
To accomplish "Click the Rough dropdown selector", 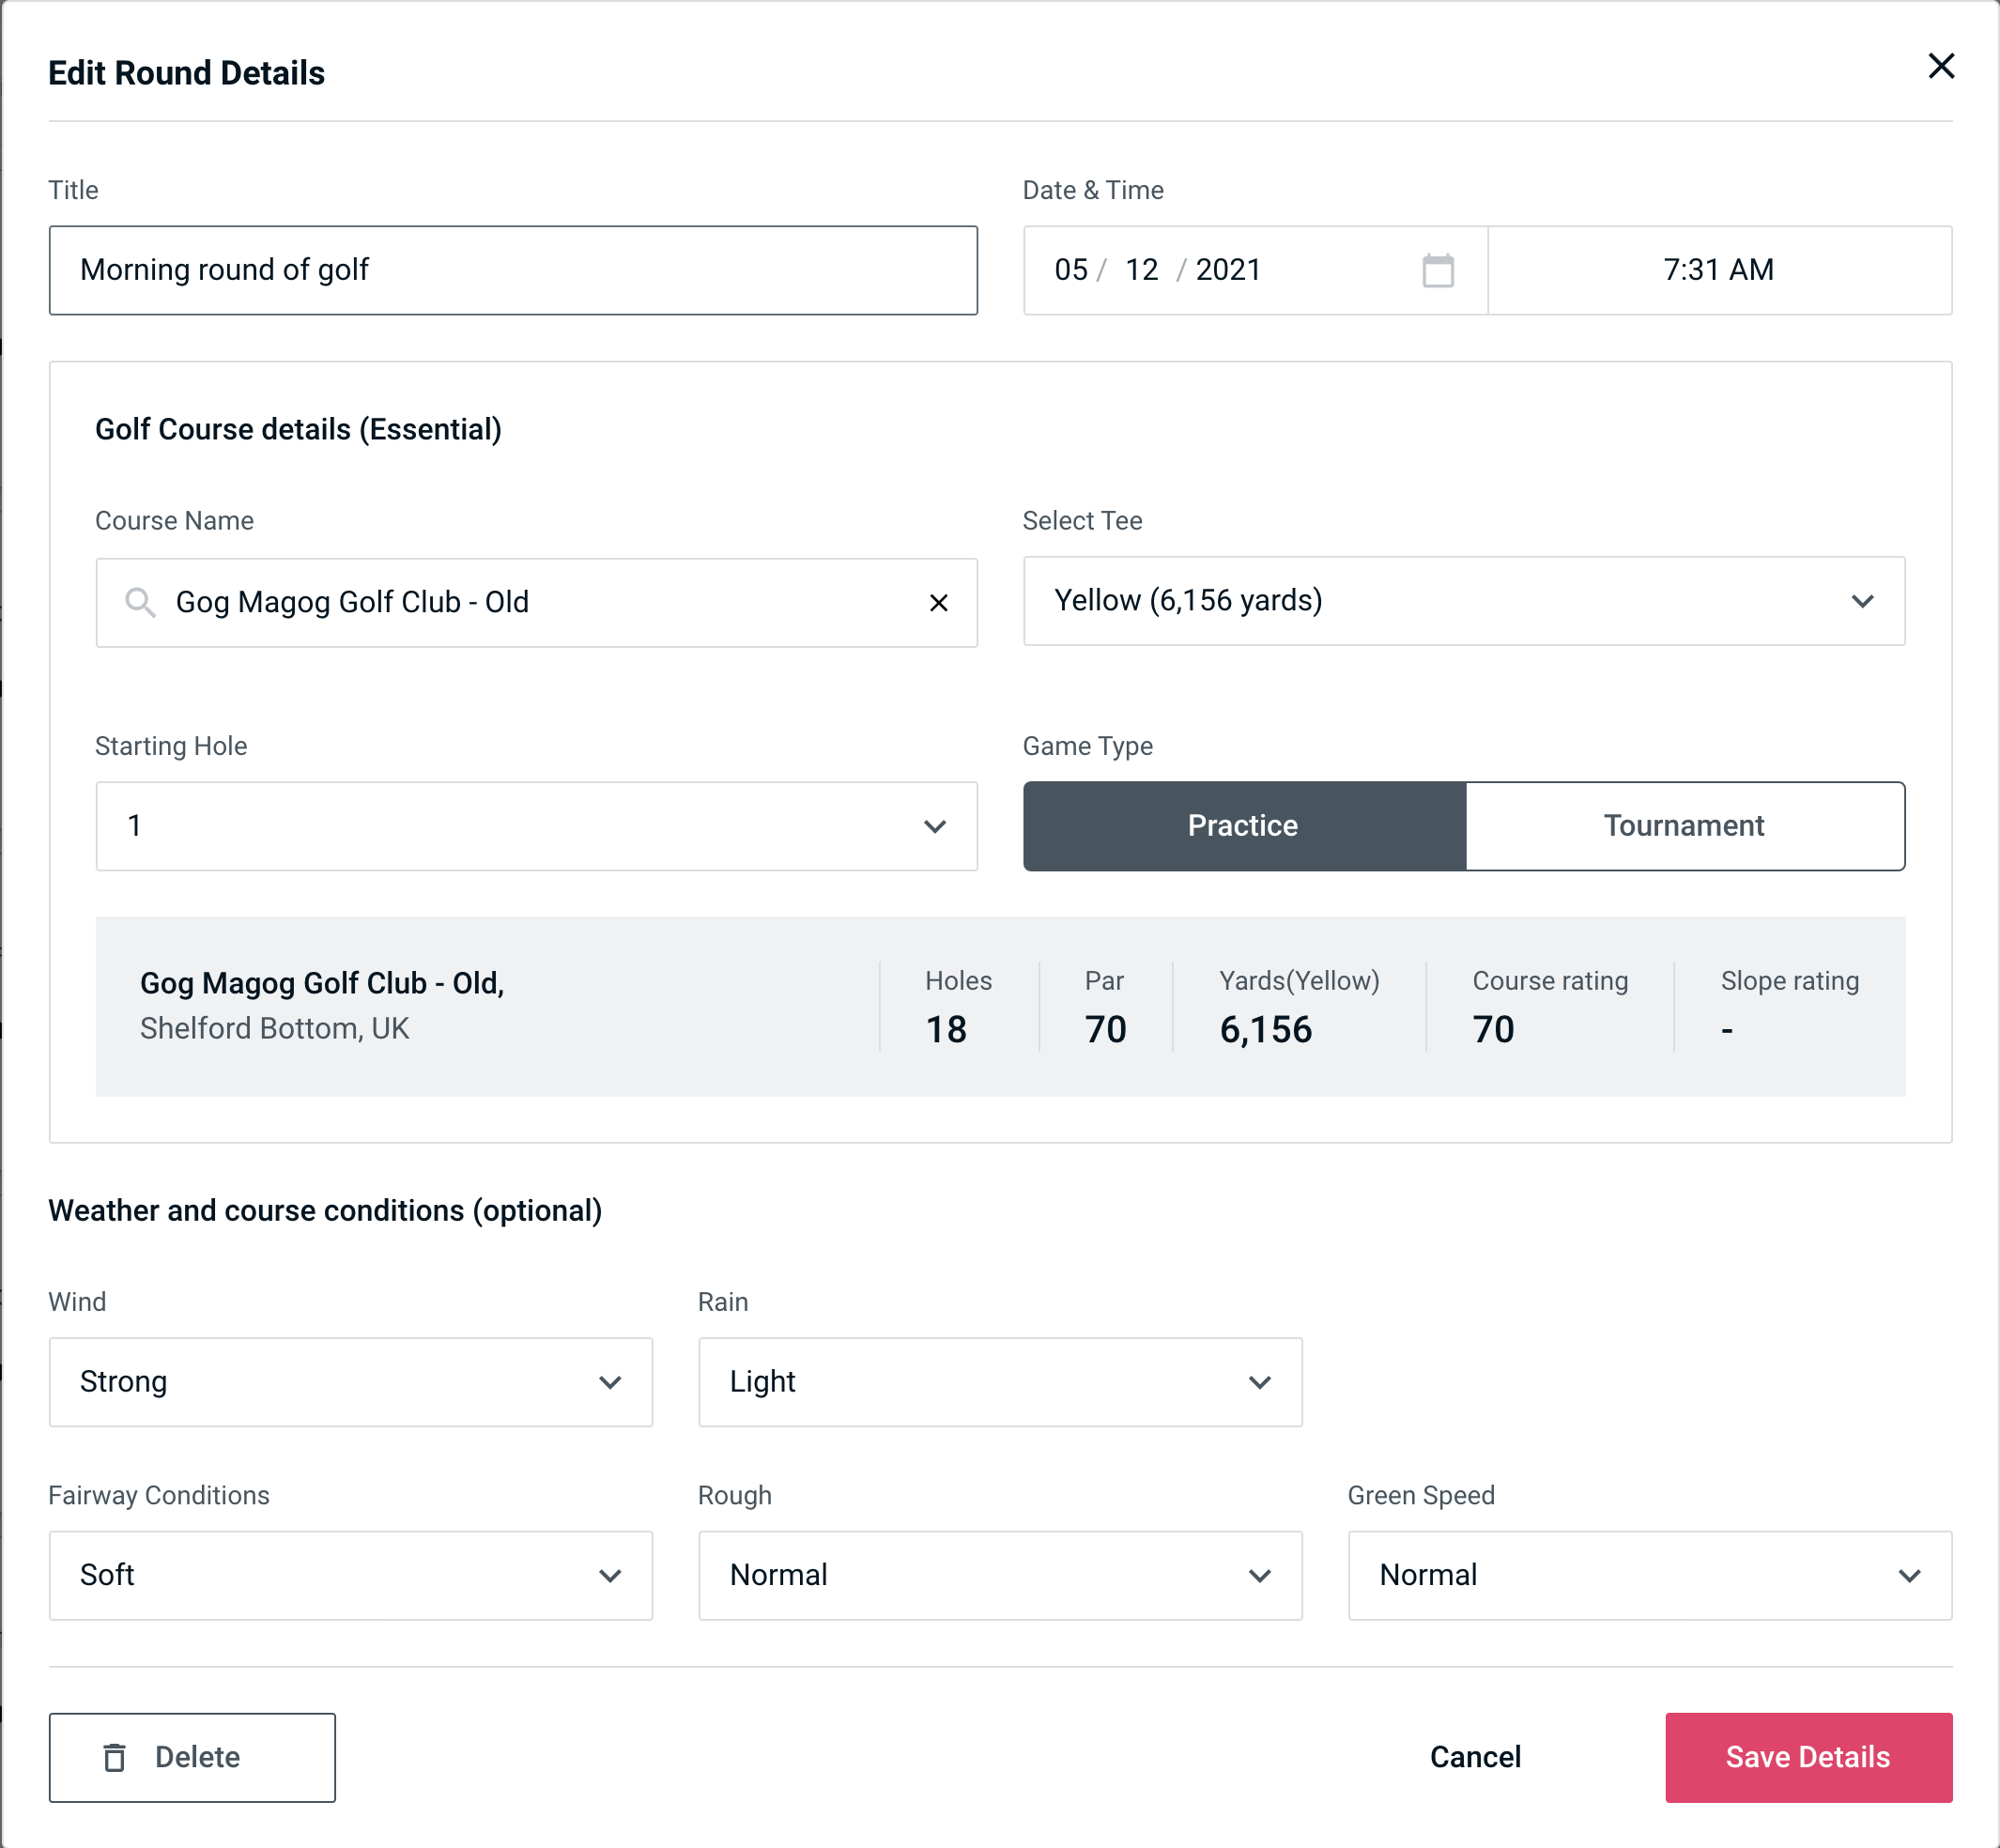I will click(x=1000, y=1577).
